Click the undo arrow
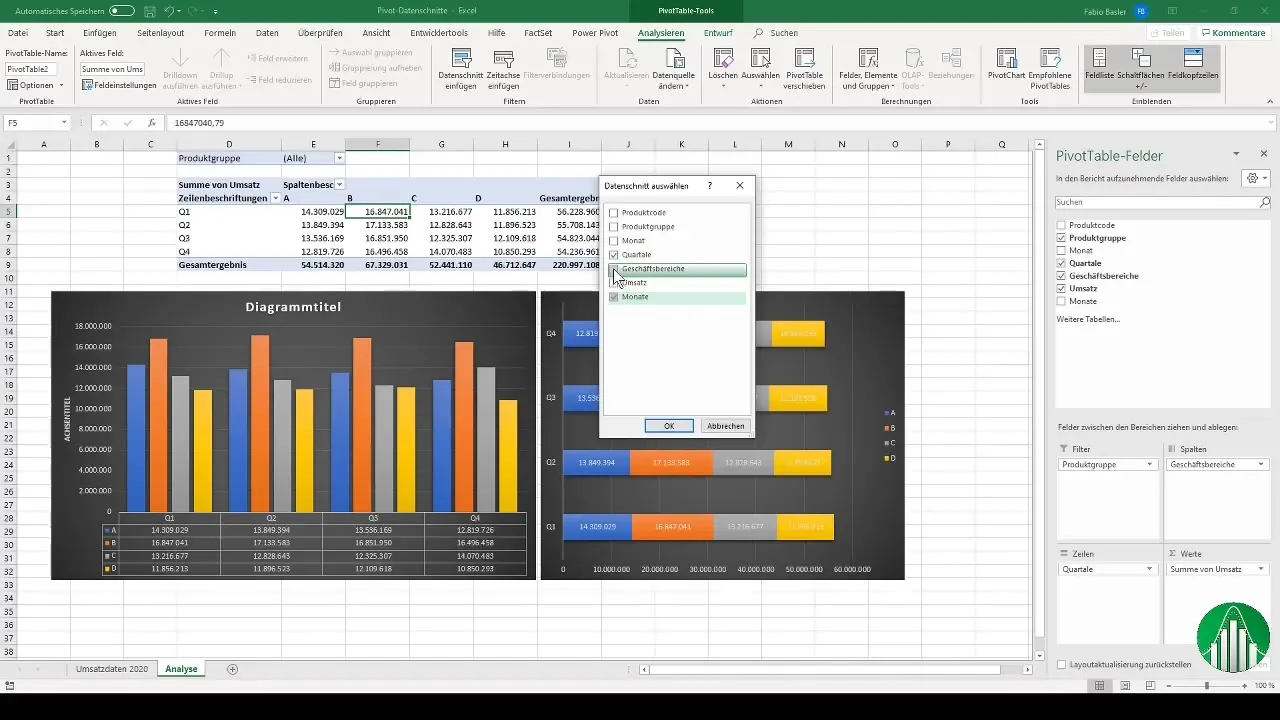Screen dimensions: 1280x720 pos(170,10)
